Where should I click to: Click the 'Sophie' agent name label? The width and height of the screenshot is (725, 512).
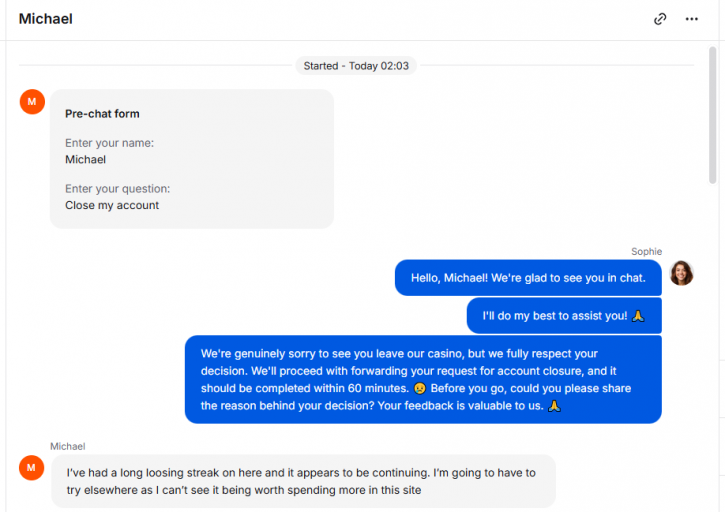[x=646, y=252]
